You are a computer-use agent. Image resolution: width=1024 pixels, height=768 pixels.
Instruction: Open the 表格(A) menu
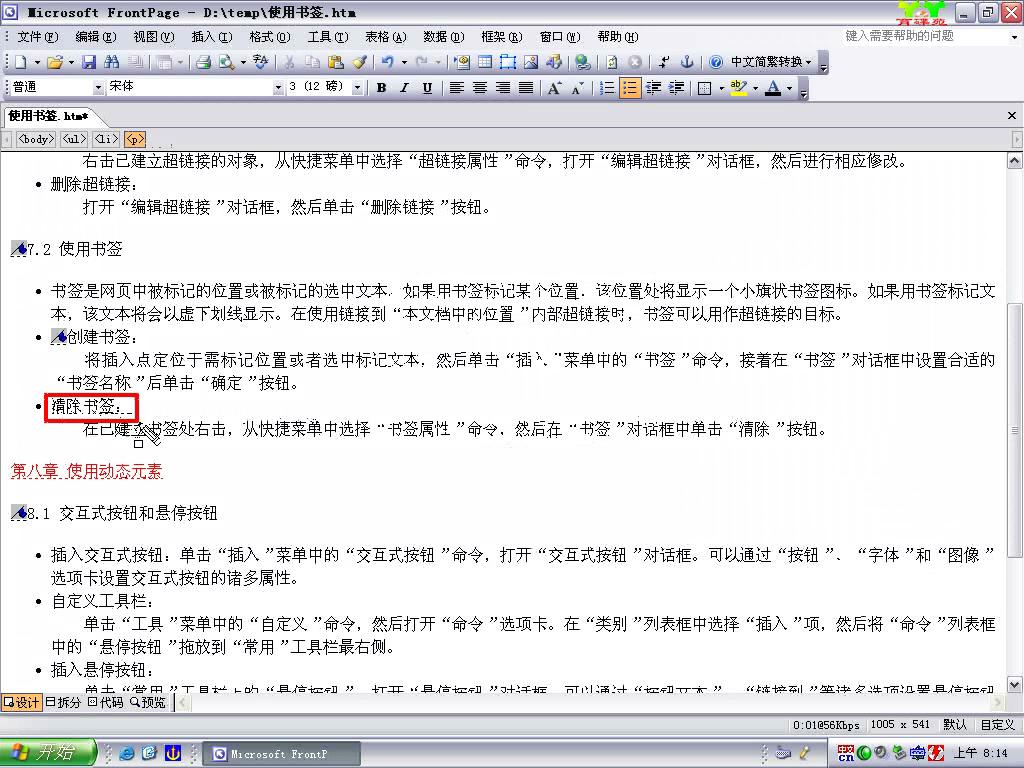coord(385,37)
